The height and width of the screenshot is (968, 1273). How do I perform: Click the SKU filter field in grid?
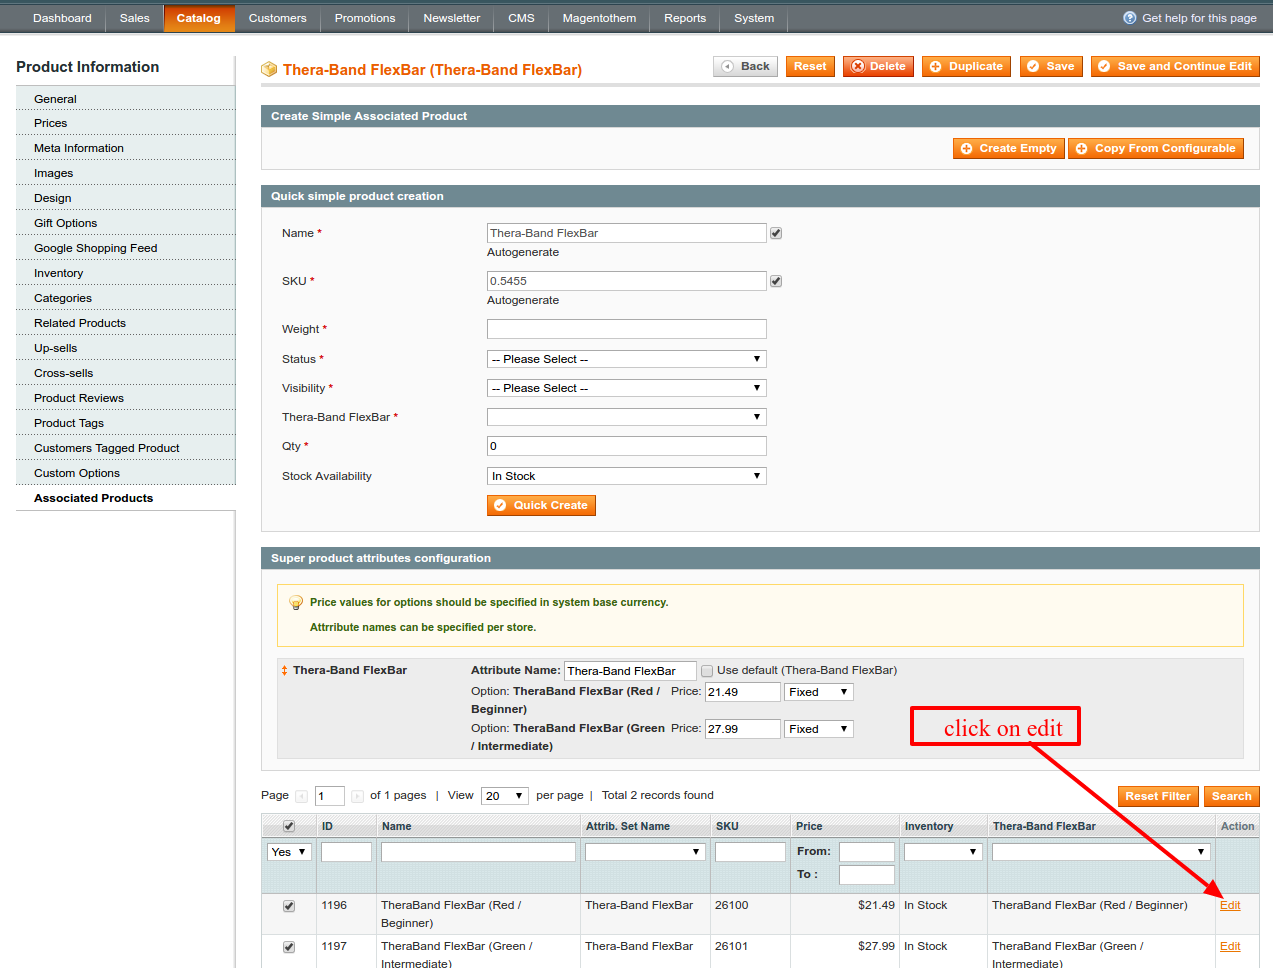pos(750,852)
